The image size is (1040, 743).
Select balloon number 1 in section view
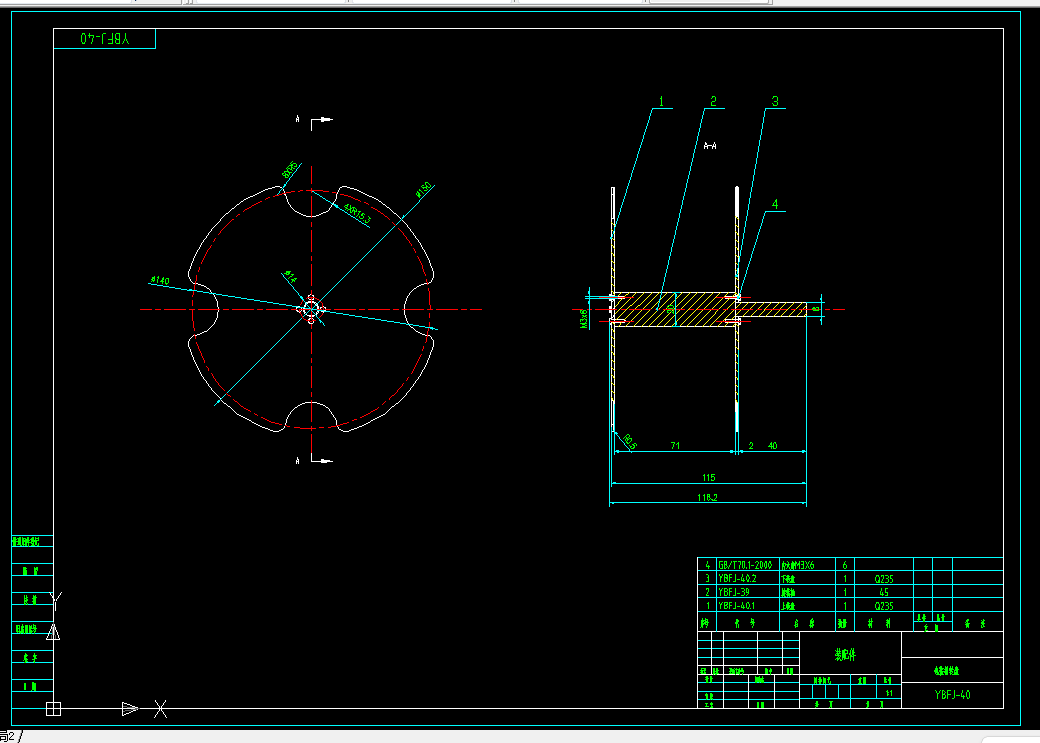pyautogui.click(x=661, y=101)
